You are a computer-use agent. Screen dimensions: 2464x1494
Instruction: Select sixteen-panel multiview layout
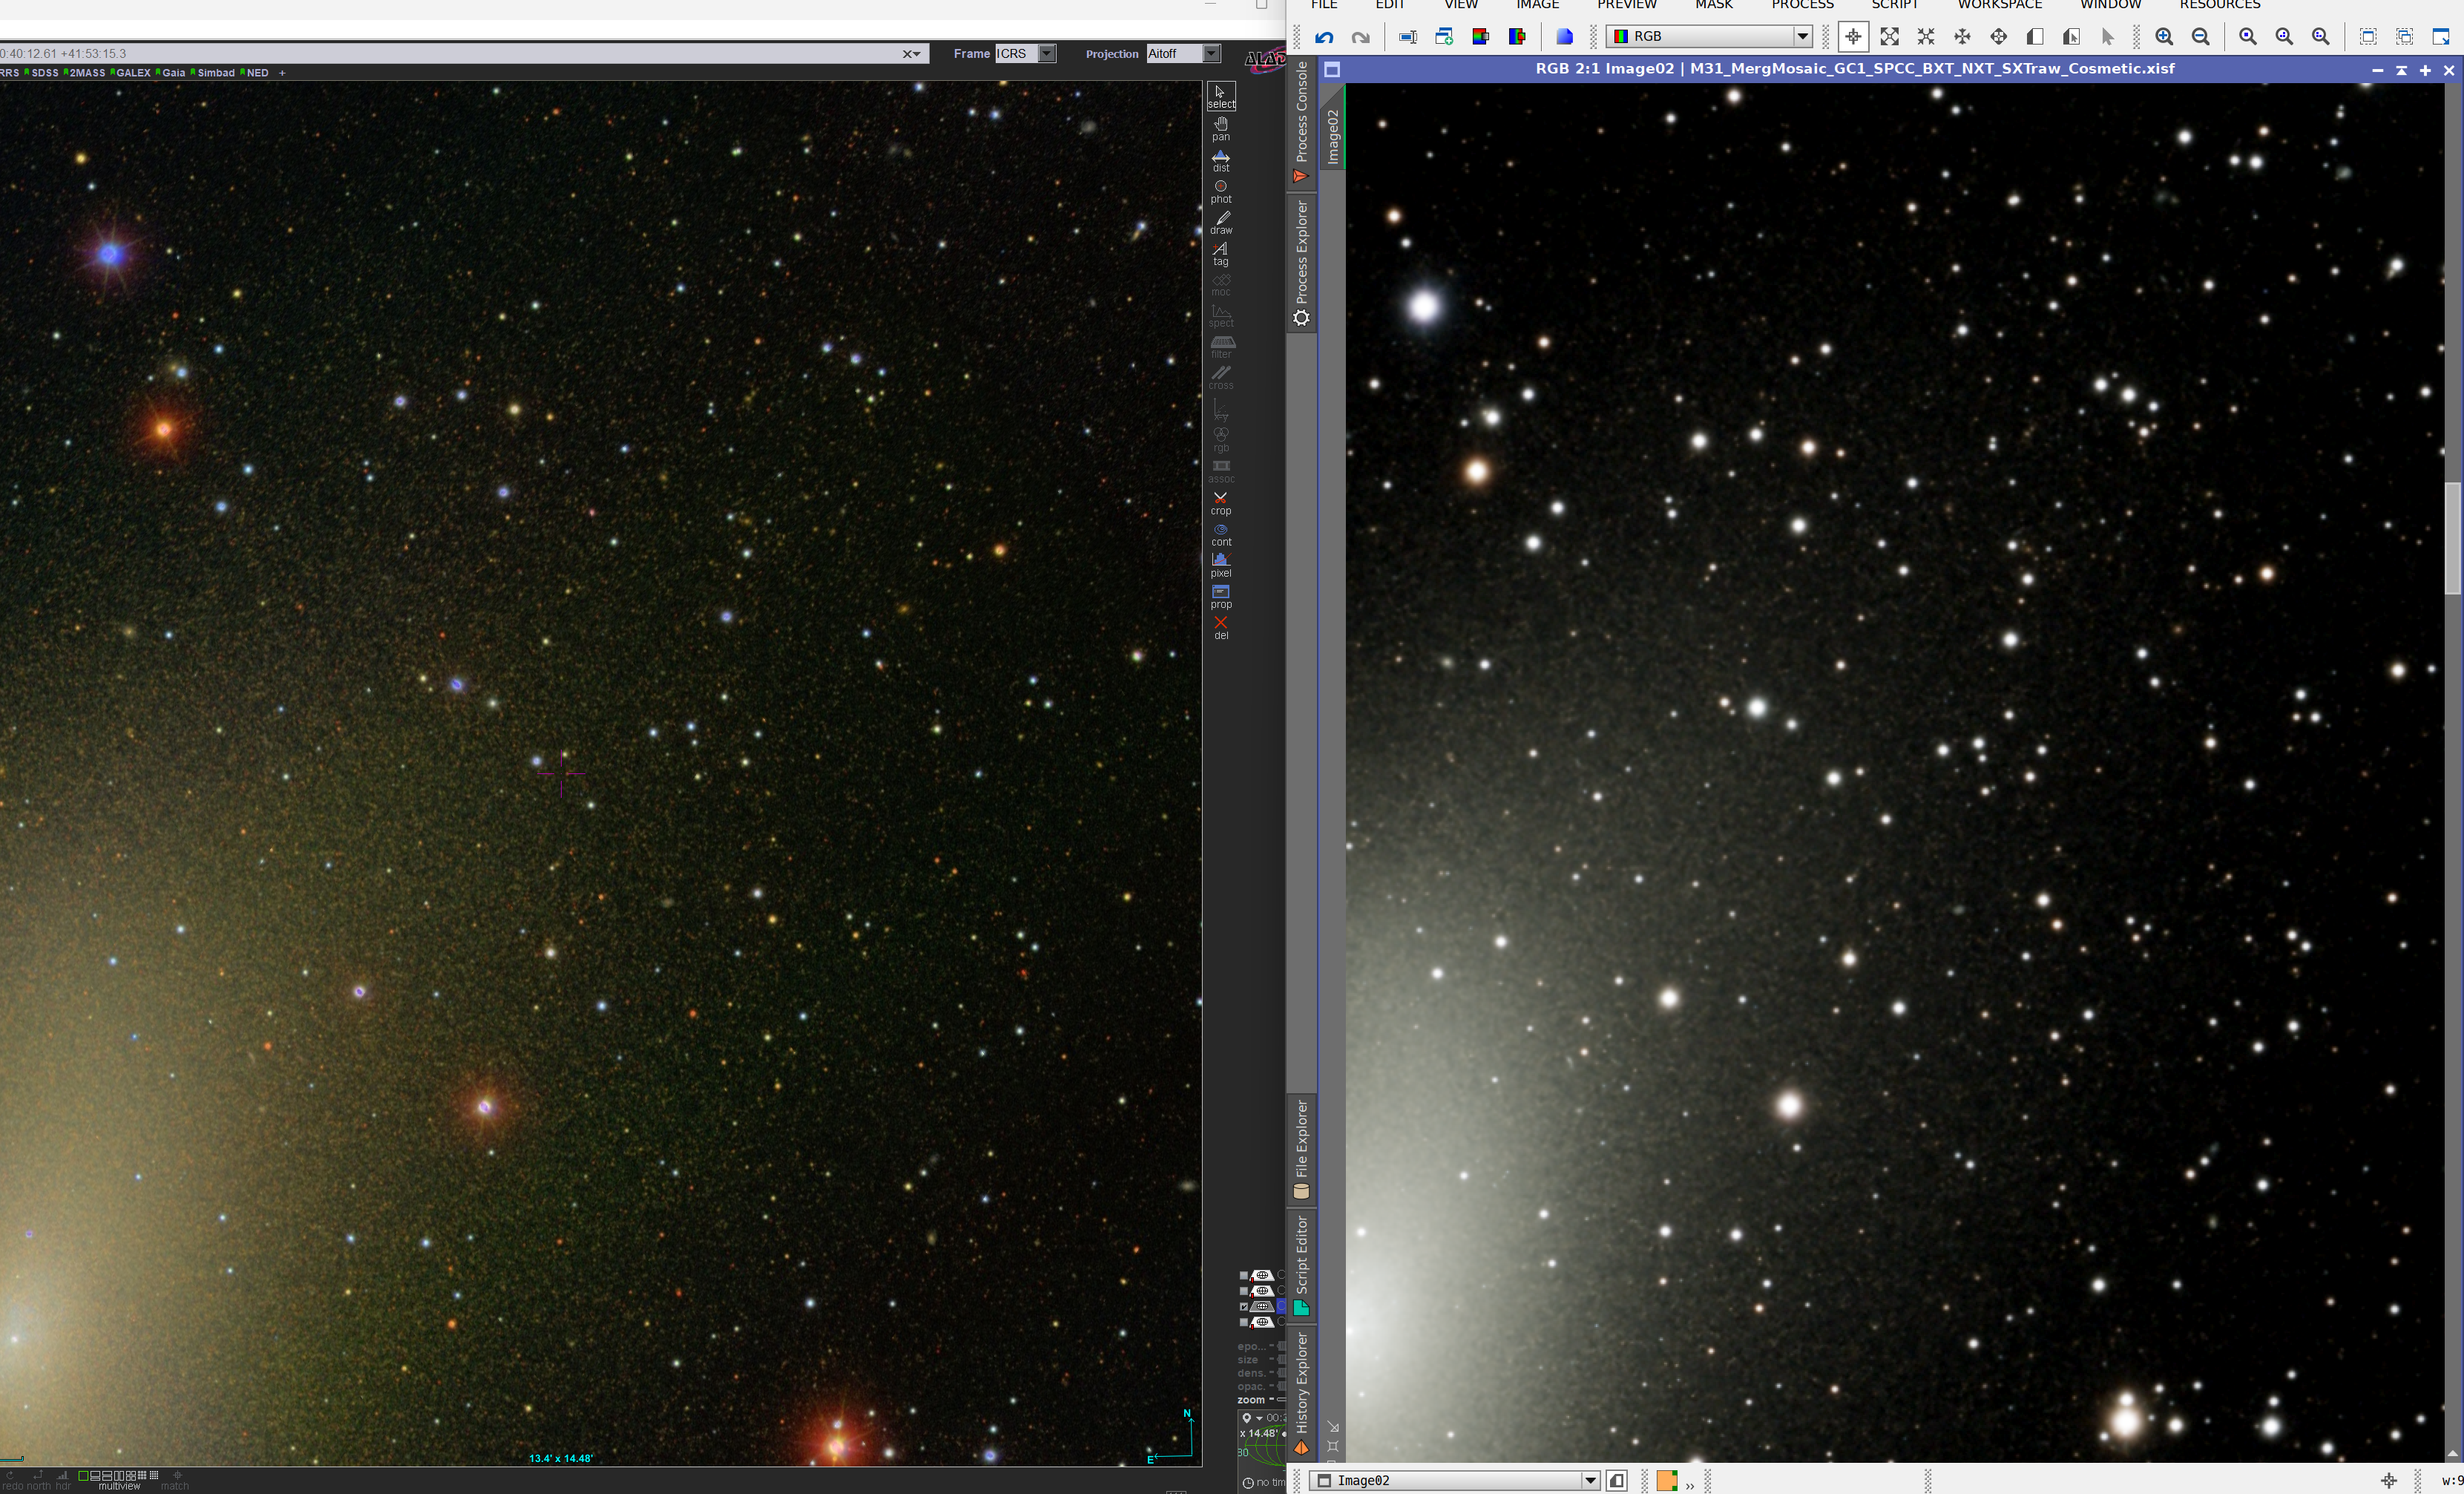(x=154, y=1475)
